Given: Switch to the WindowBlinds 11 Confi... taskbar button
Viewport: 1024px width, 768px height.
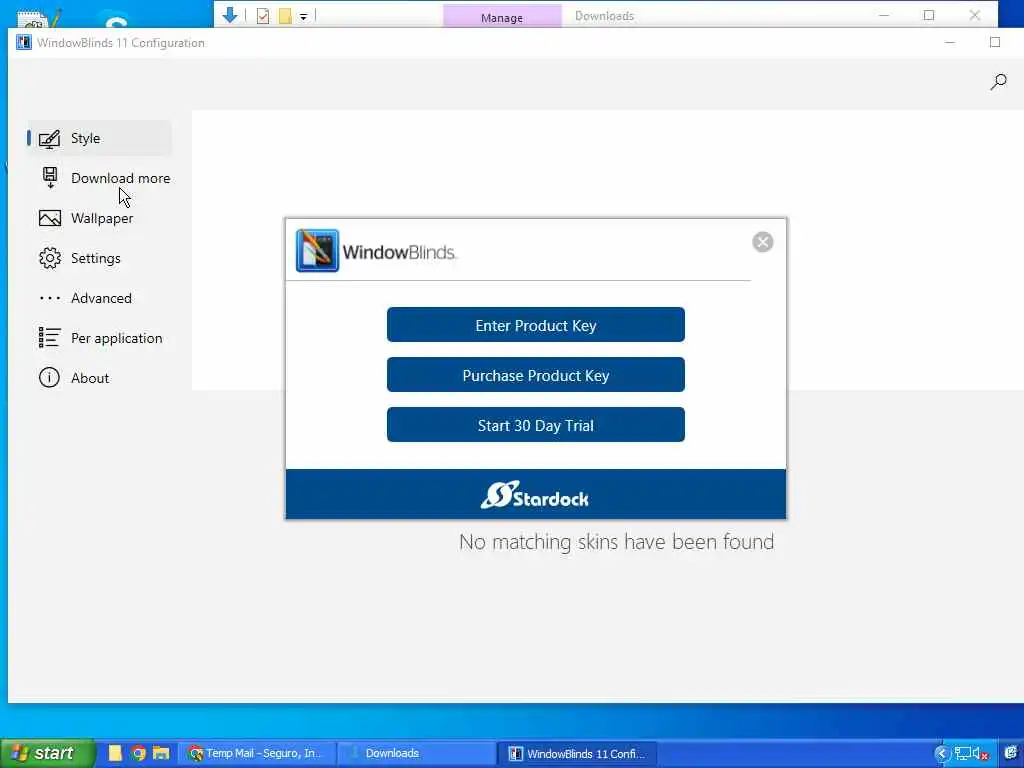Looking at the screenshot, I should tap(577, 753).
